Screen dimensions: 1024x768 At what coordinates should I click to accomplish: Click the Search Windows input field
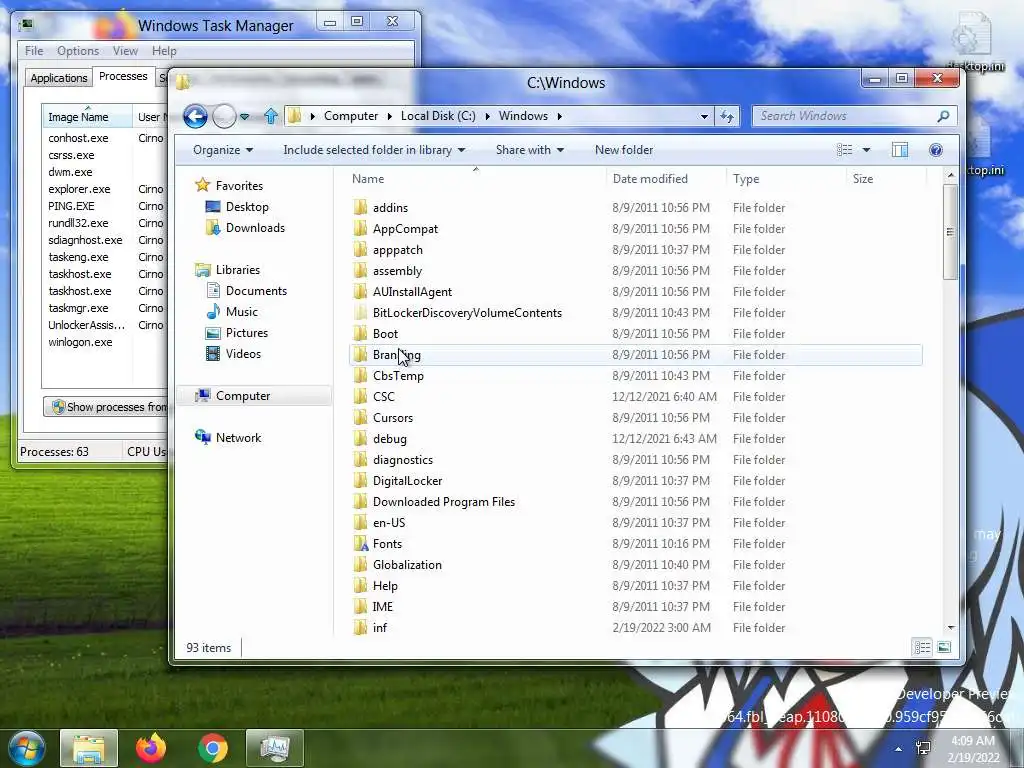846,116
